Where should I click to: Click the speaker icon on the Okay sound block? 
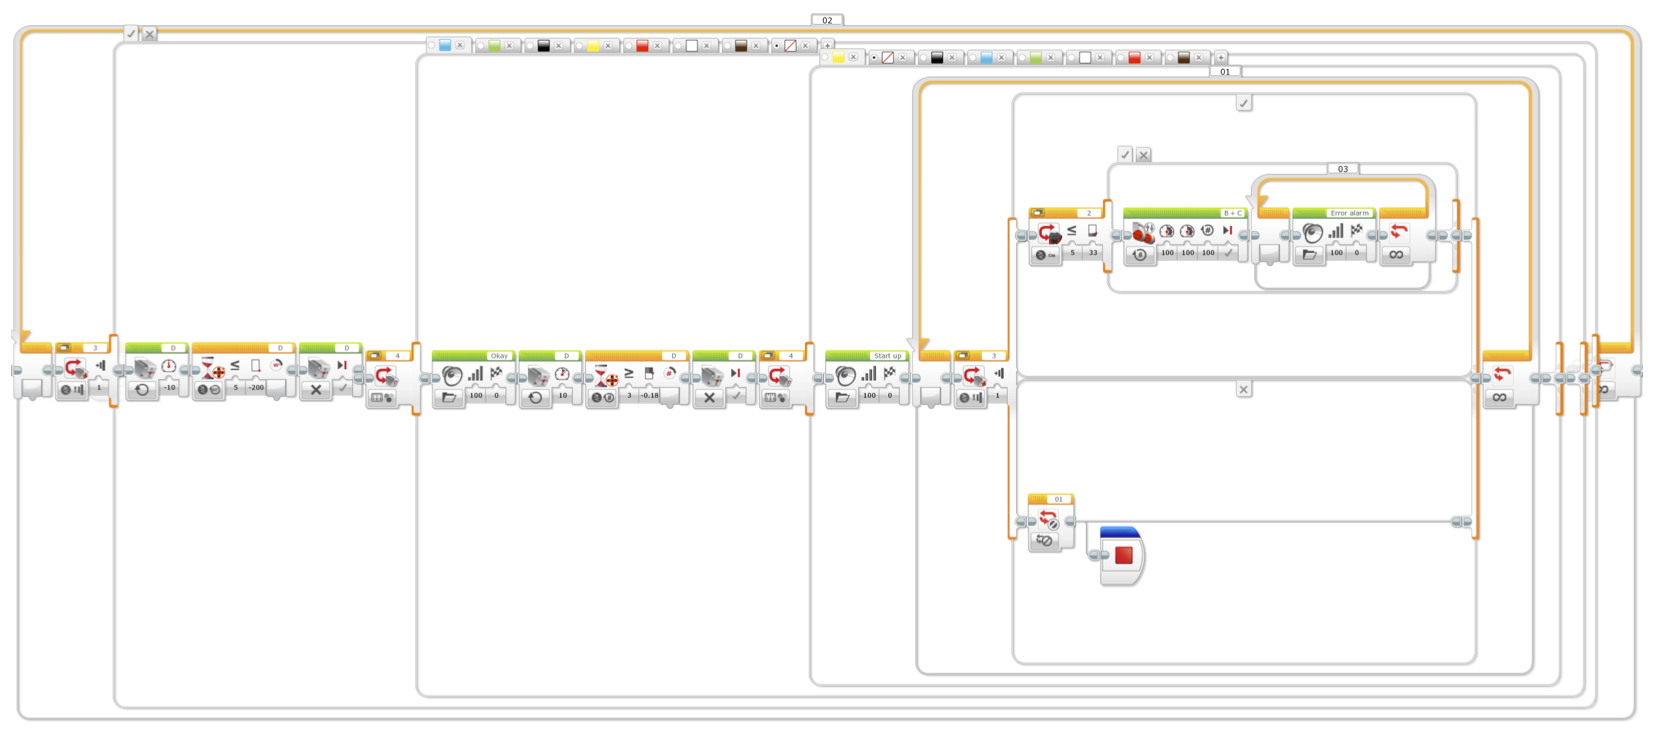pyautogui.click(x=452, y=375)
